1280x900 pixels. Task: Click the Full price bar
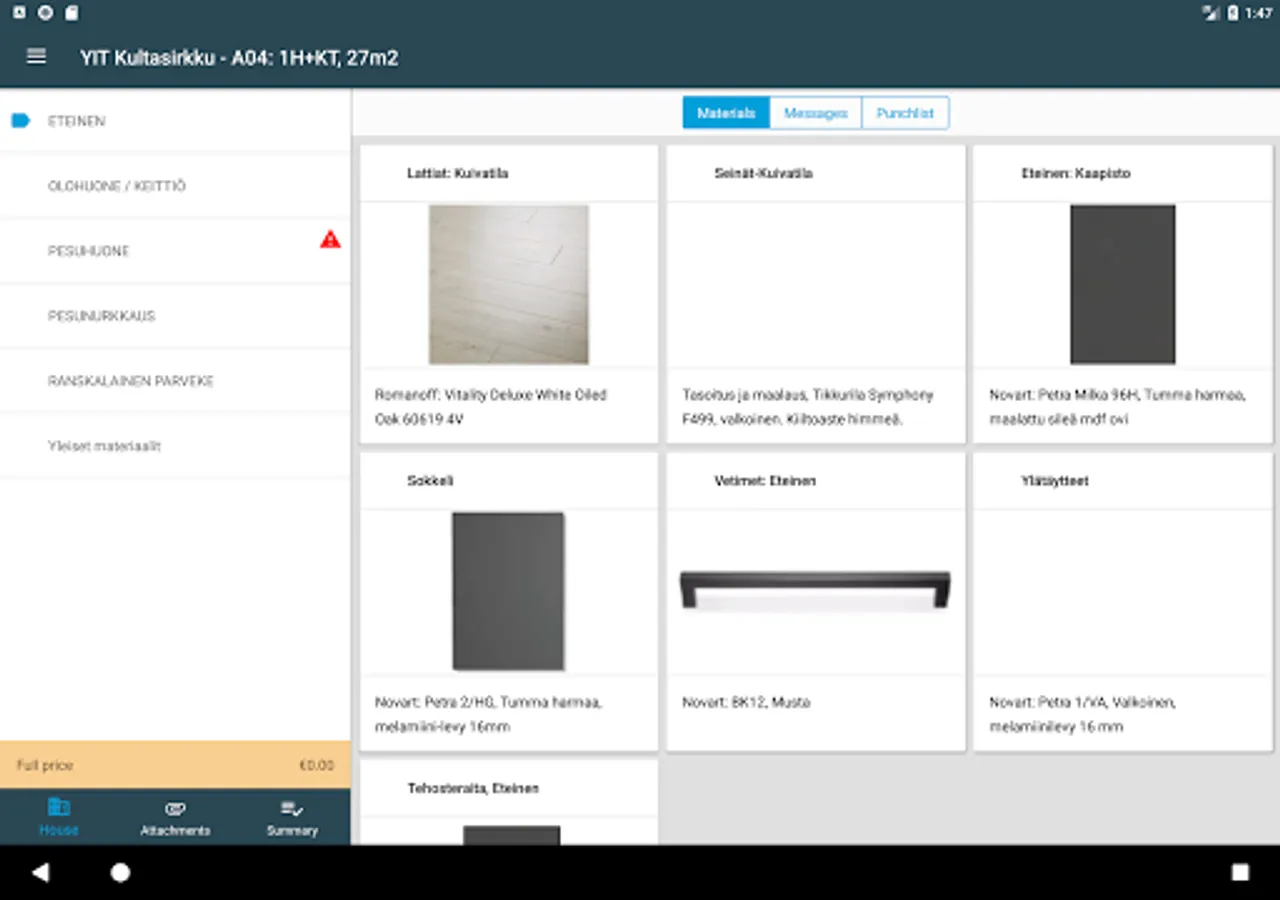(x=175, y=765)
